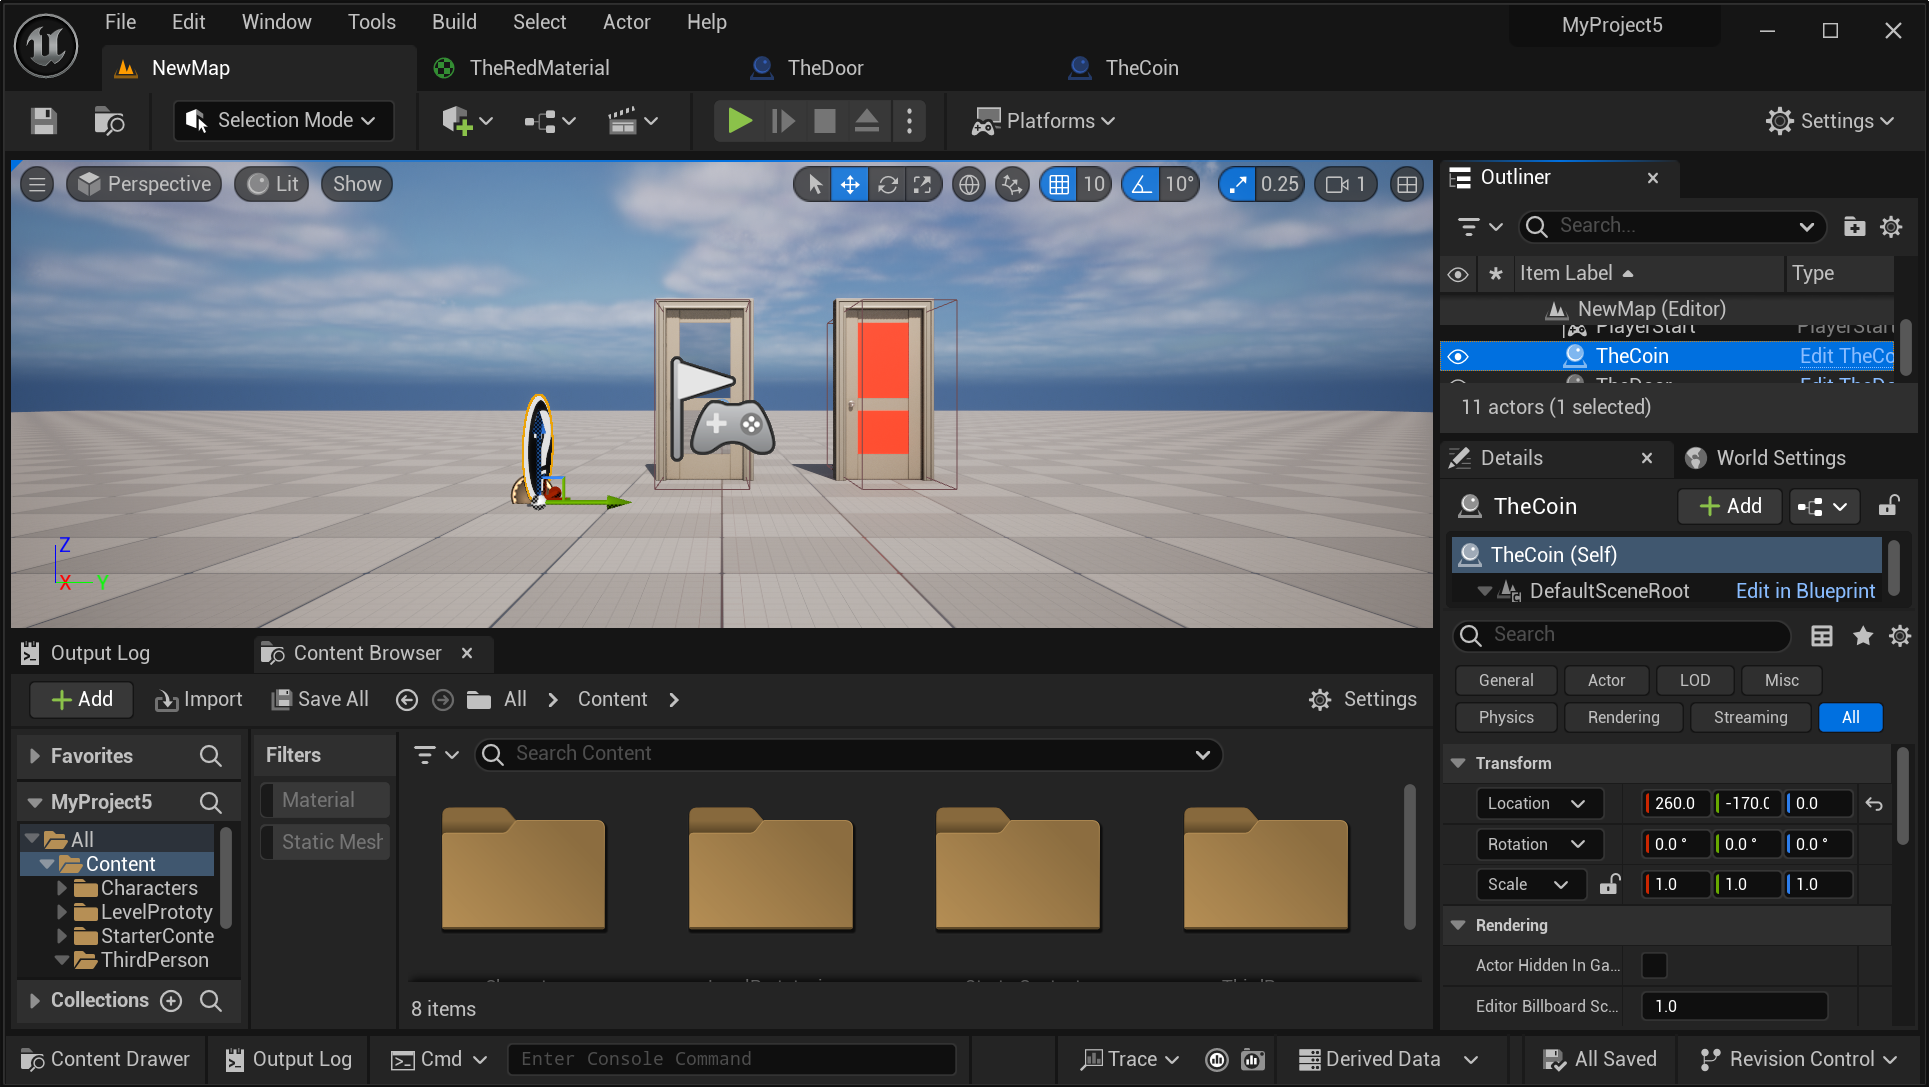Click the Enter Console Command field
This screenshot has width=1929, height=1087.
point(731,1059)
